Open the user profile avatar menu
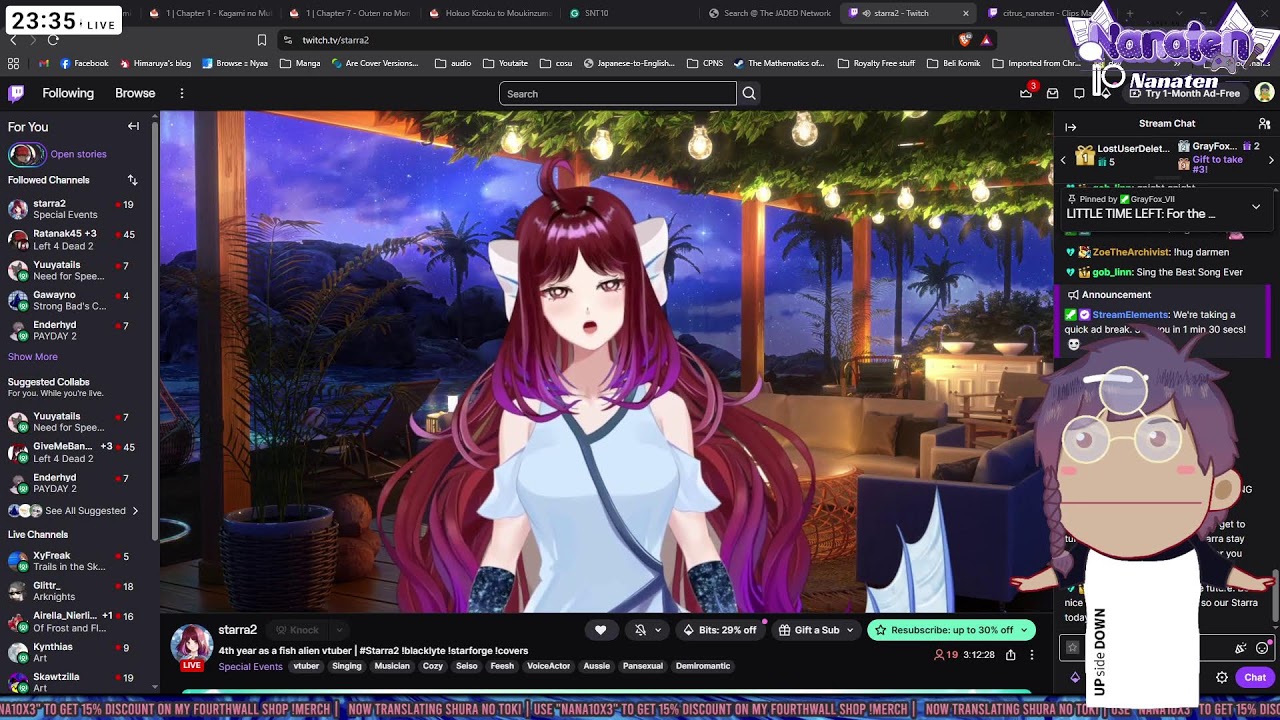 click(x=1264, y=93)
